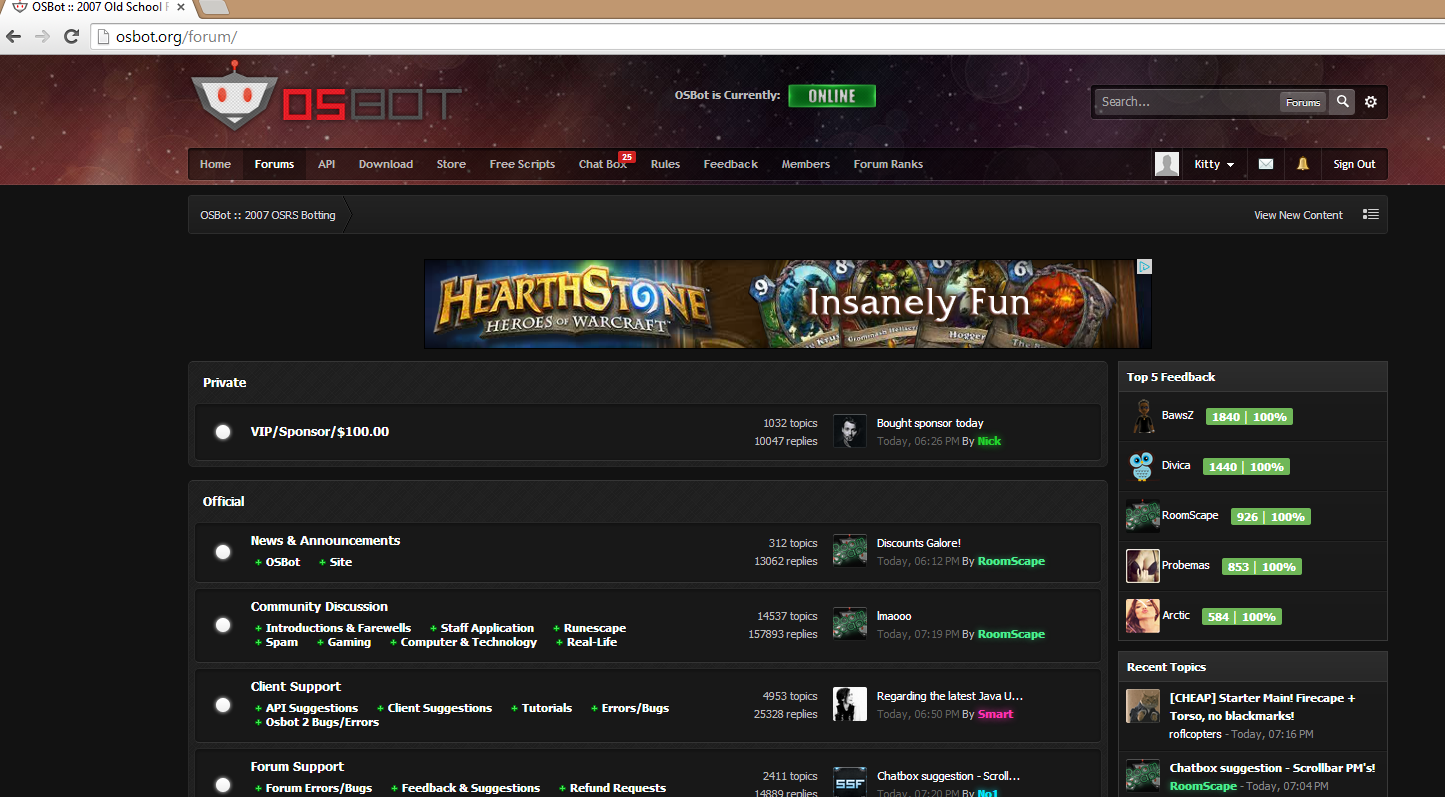
Task: Open the notifications bell icon
Action: click(1302, 164)
